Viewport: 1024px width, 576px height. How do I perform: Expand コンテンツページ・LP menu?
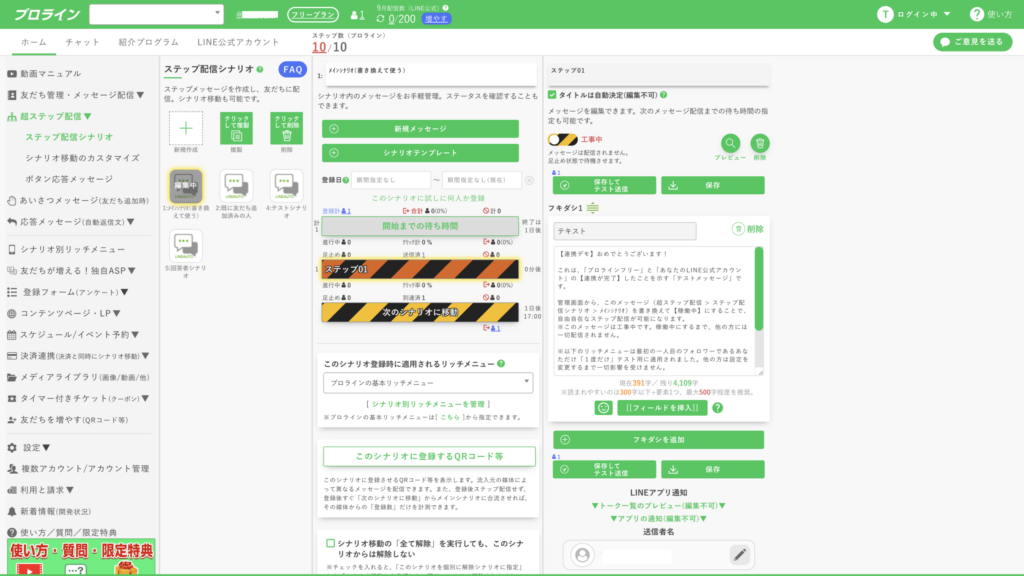tap(64, 313)
